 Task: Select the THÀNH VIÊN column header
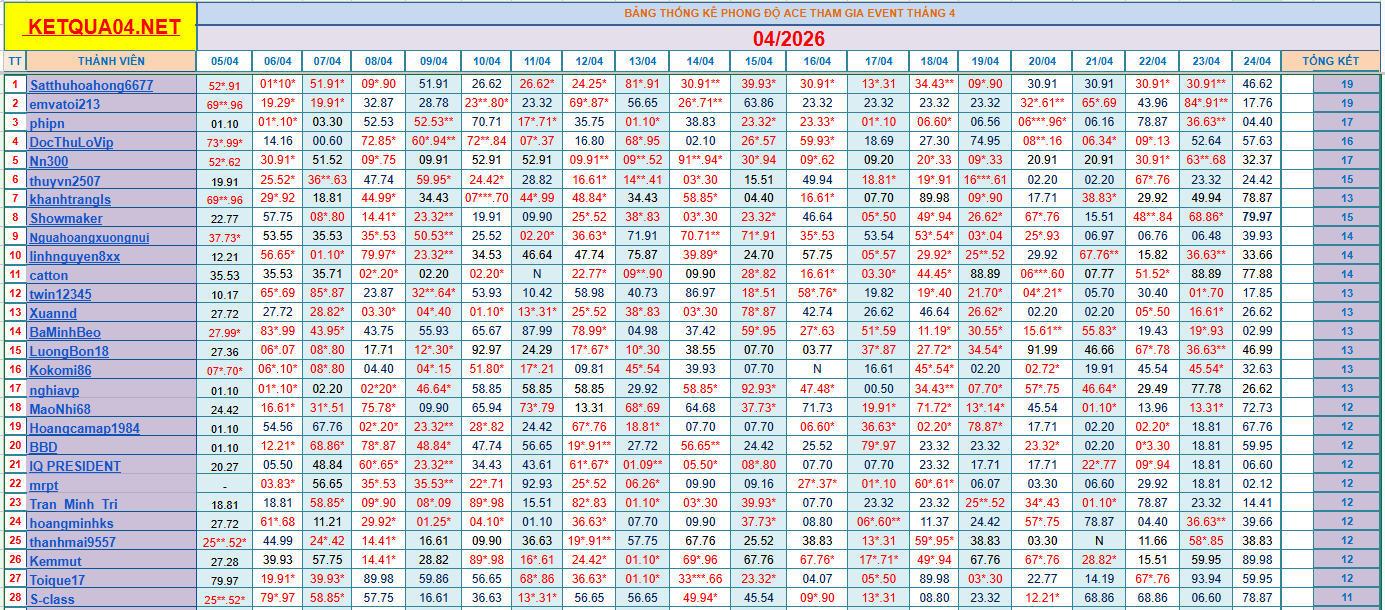tap(111, 61)
